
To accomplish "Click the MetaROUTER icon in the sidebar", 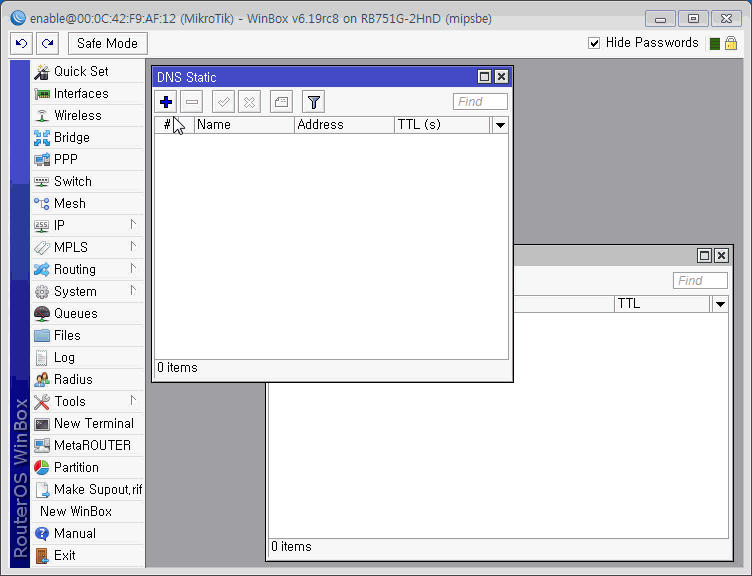I will point(42,446).
